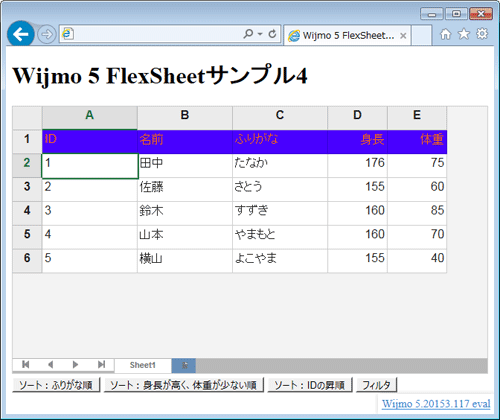Select the weight cell 60
500x420 pixels.
coord(417,189)
